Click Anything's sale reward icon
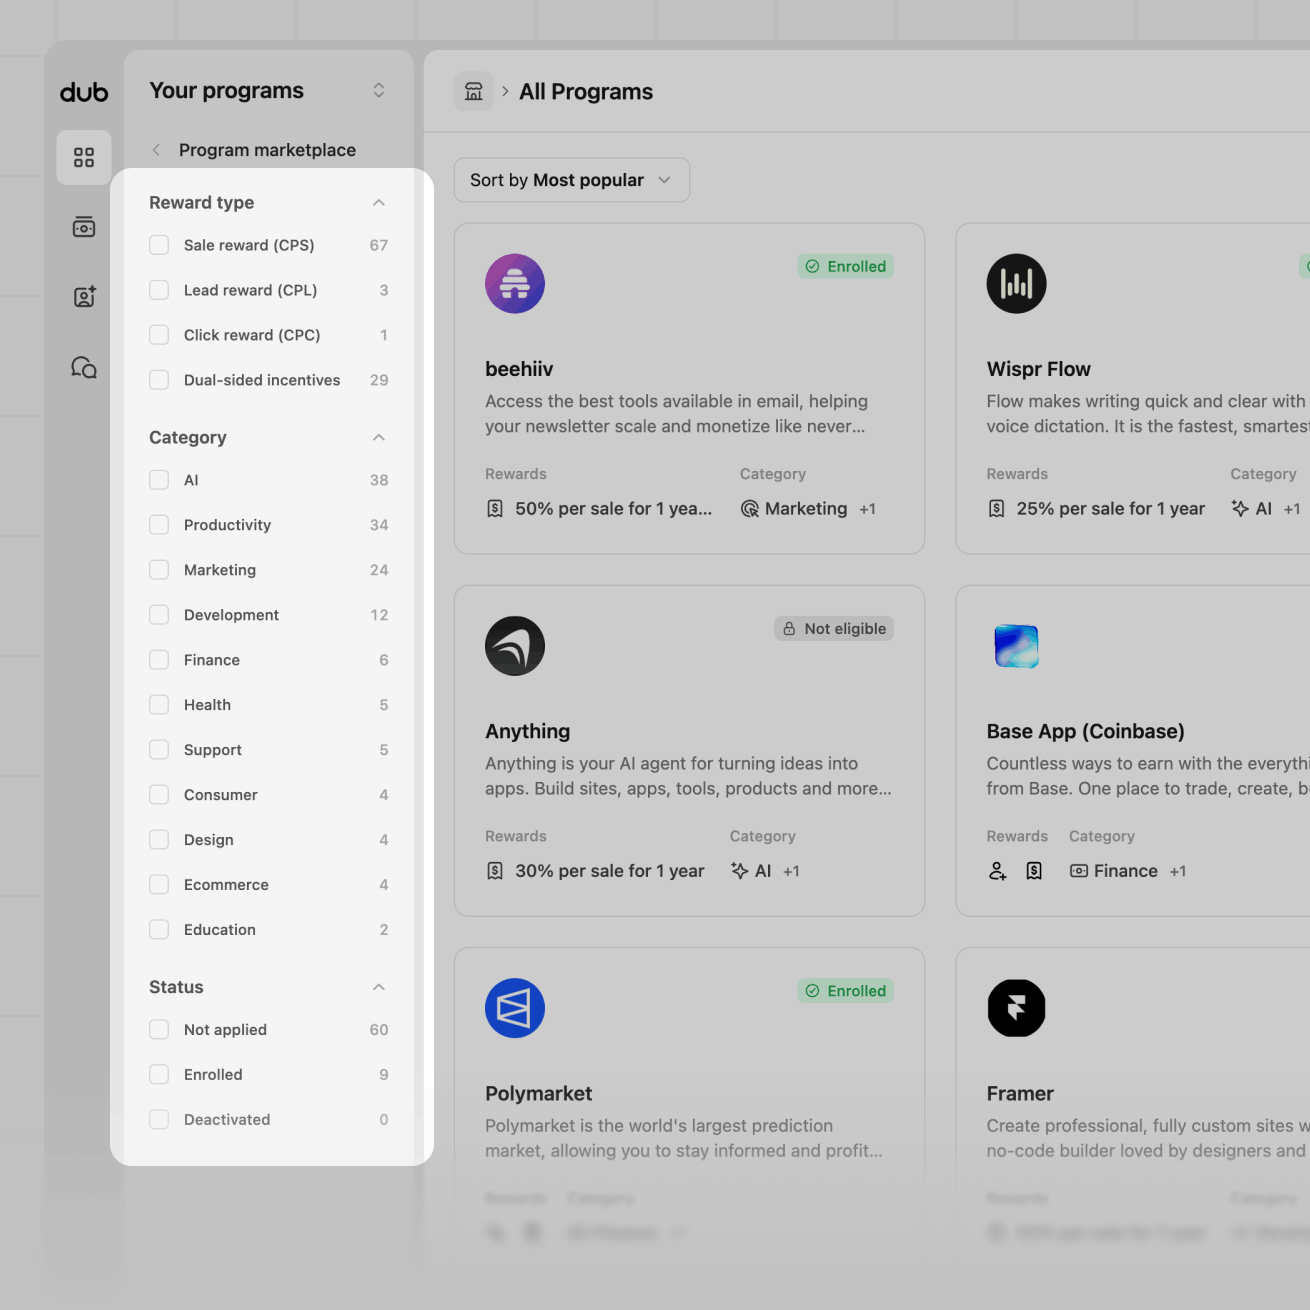 495,871
